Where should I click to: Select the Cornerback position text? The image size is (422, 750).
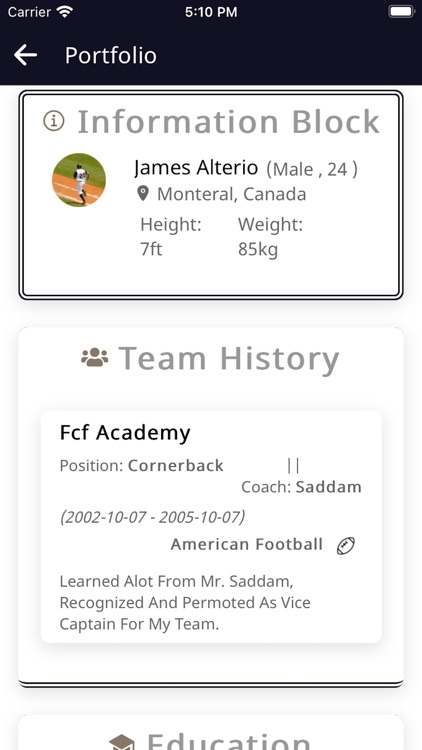pos(176,465)
